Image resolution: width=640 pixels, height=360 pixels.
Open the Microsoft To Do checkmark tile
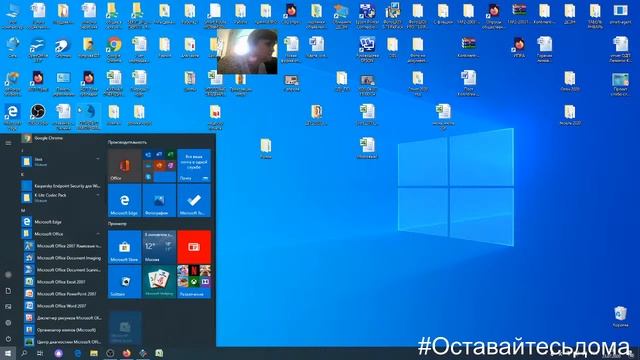(194, 200)
